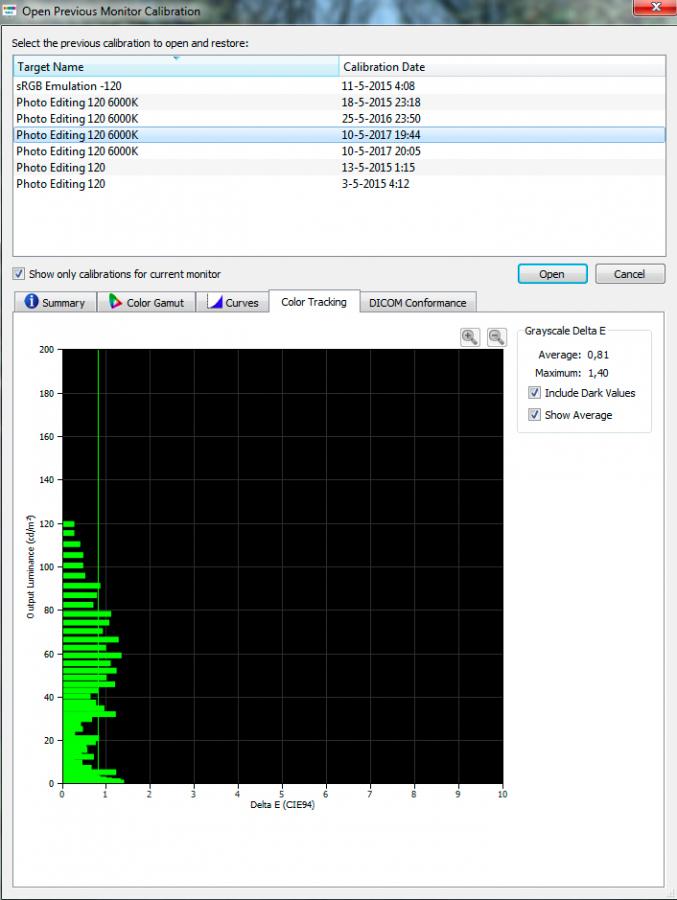Image resolution: width=677 pixels, height=900 pixels.
Task: Click the Grayscale Delta E group label
Action: point(564,331)
